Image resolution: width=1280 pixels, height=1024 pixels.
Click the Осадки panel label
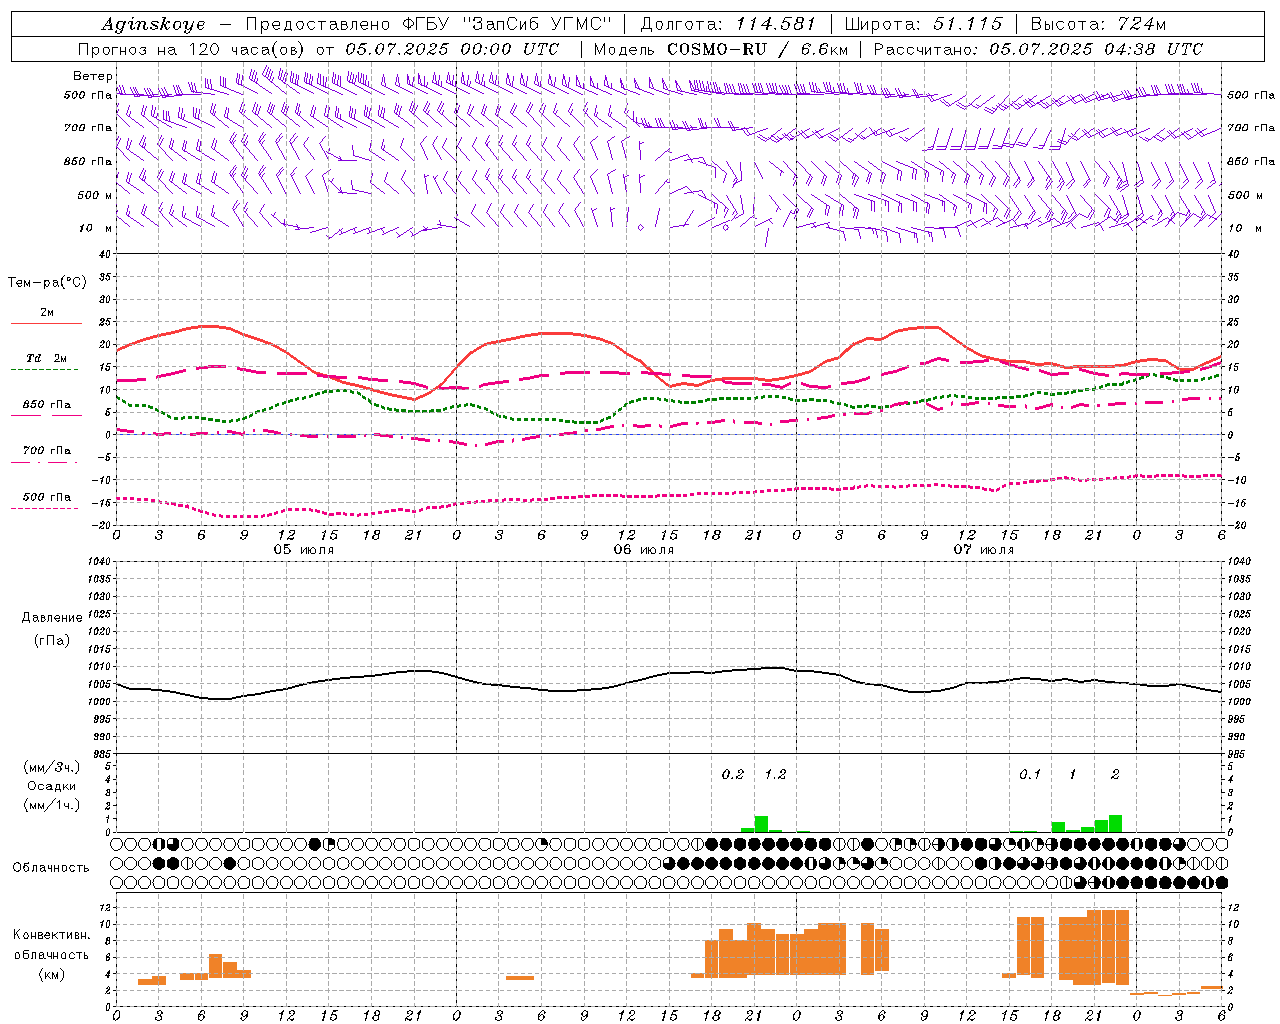click(51, 786)
